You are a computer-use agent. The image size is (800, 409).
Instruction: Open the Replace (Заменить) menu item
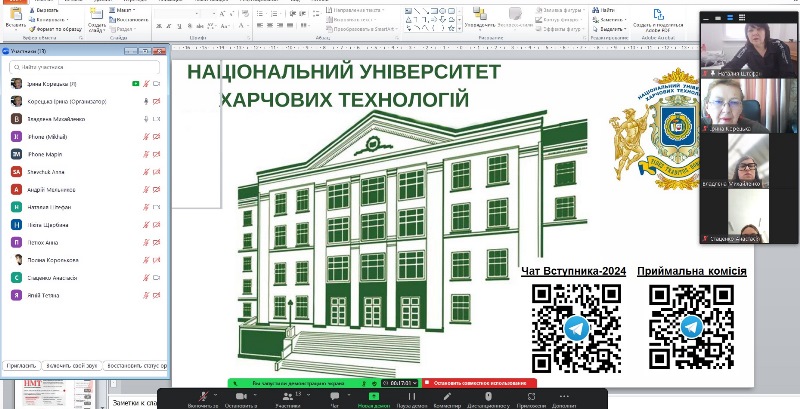pyautogui.click(x=607, y=20)
